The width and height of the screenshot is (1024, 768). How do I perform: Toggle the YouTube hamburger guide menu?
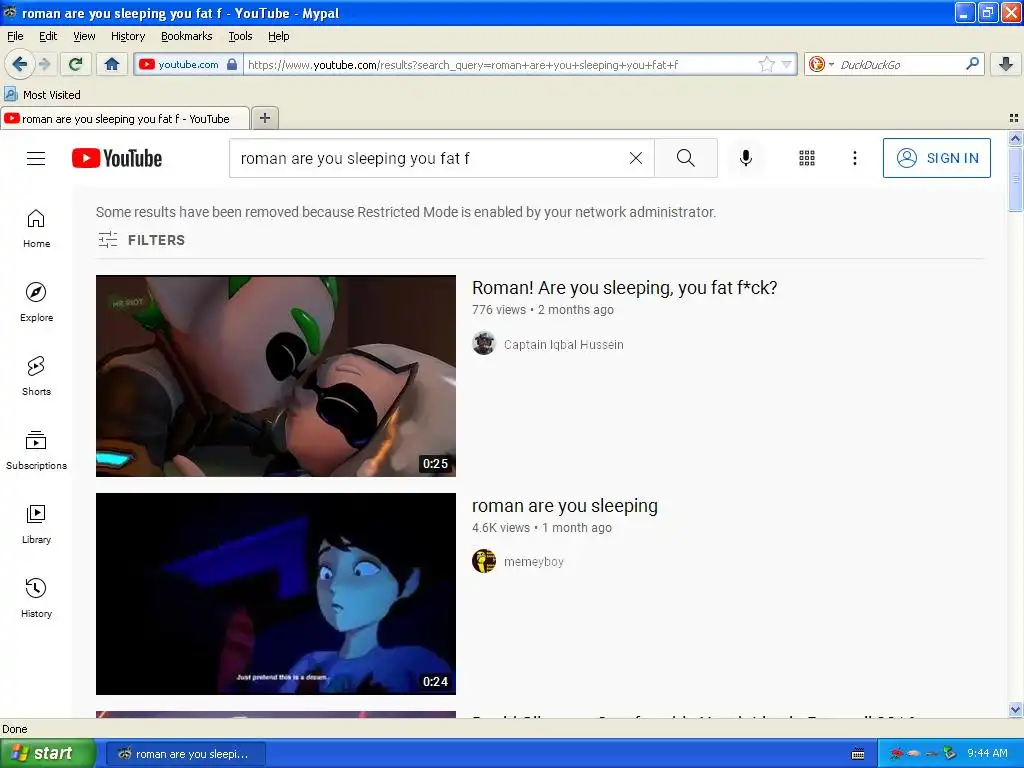tap(36, 158)
